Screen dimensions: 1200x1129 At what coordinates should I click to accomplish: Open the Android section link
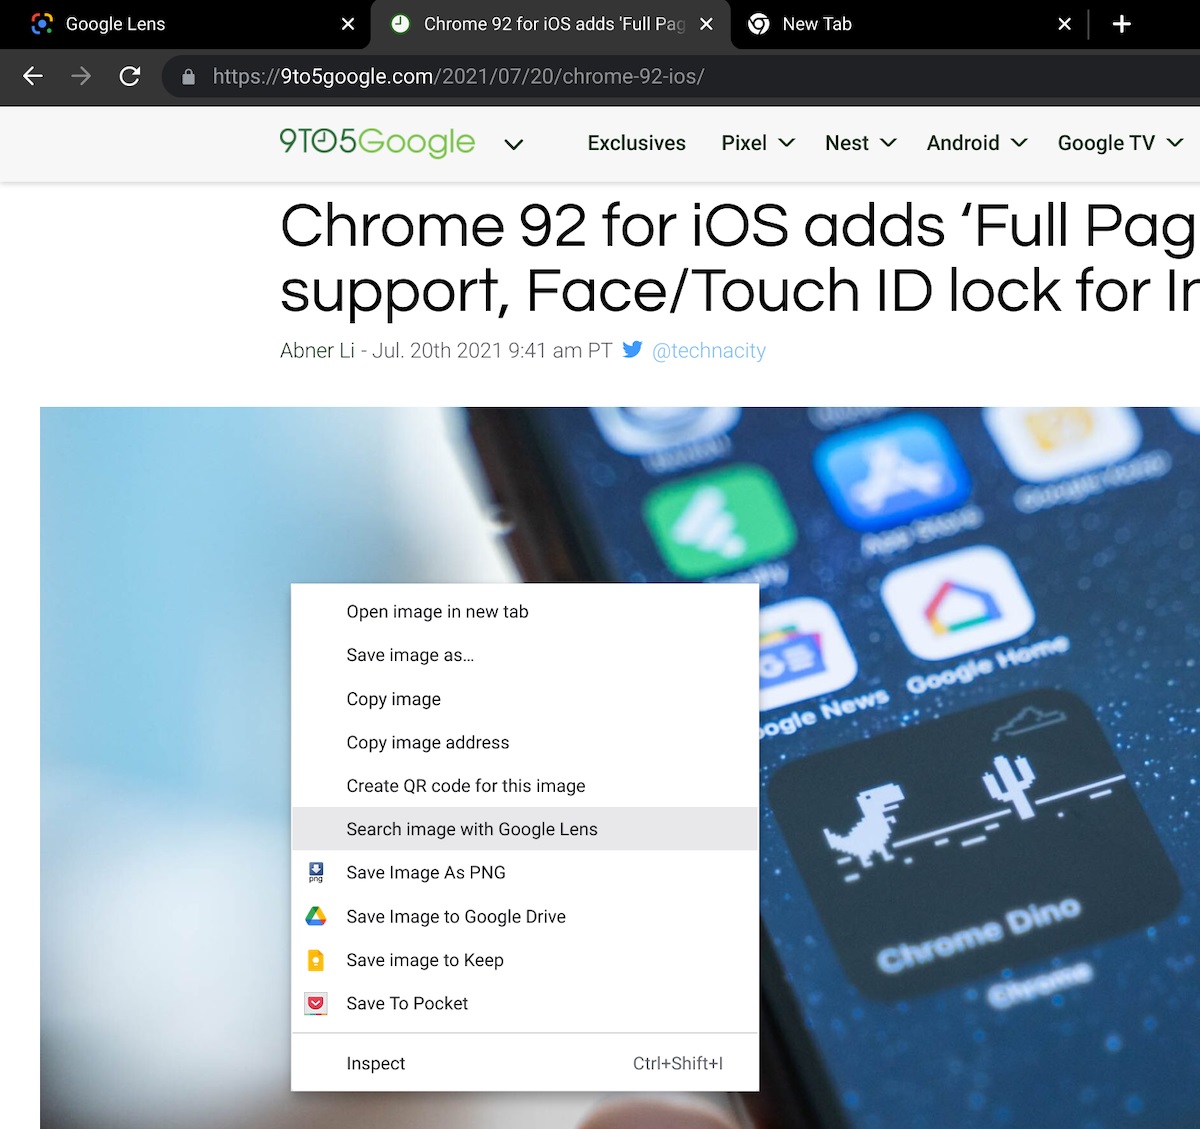963,143
